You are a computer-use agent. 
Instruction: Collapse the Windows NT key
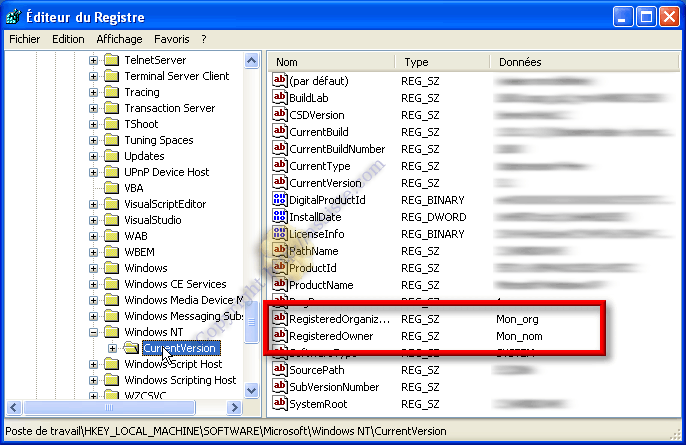tap(93, 332)
